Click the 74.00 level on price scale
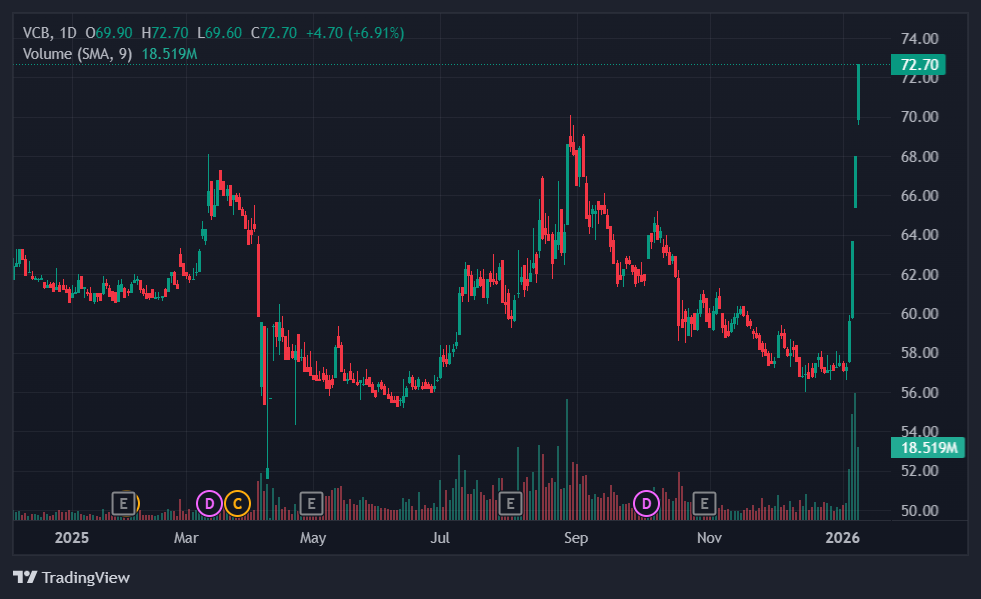Viewport: 981px width, 599px height. (919, 39)
